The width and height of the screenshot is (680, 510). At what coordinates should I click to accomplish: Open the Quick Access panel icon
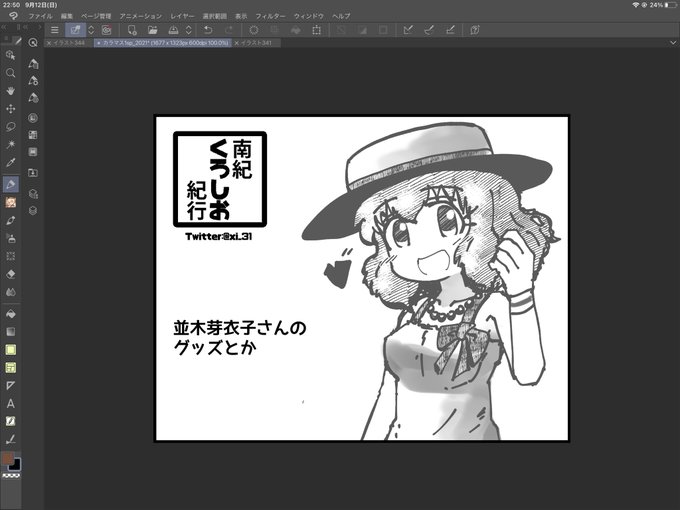33,42
